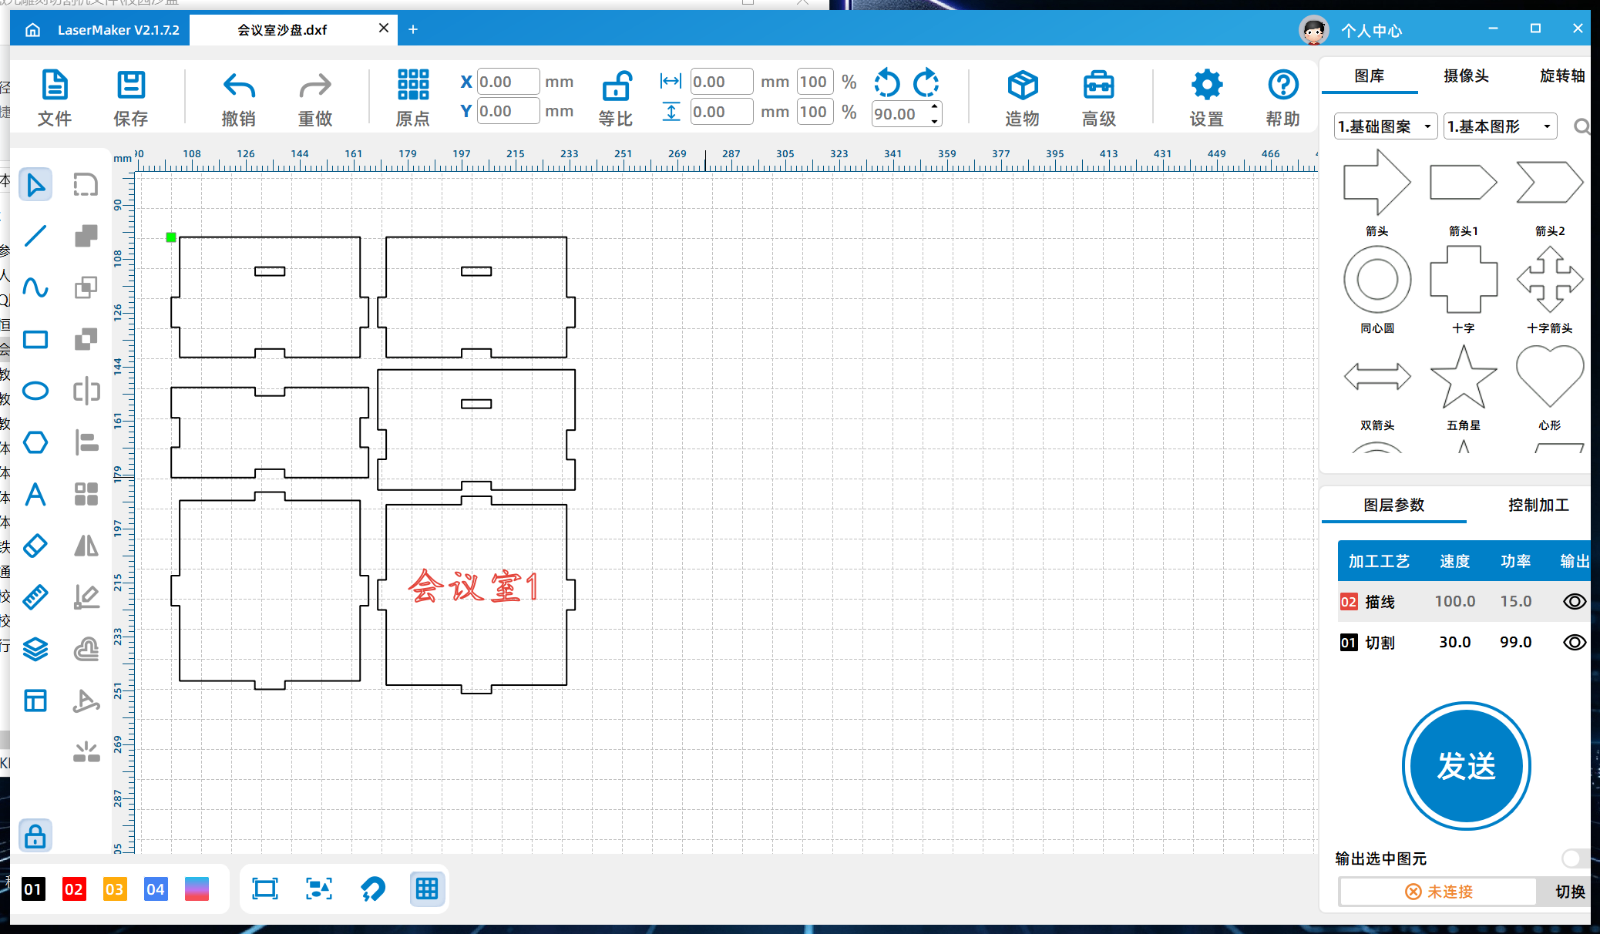
Task: Close the 会议室沙盘.dxf tab
Action: [384, 29]
